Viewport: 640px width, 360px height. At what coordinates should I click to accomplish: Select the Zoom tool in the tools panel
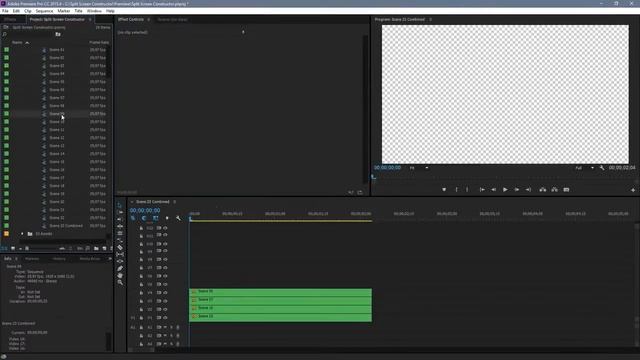point(120,282)
